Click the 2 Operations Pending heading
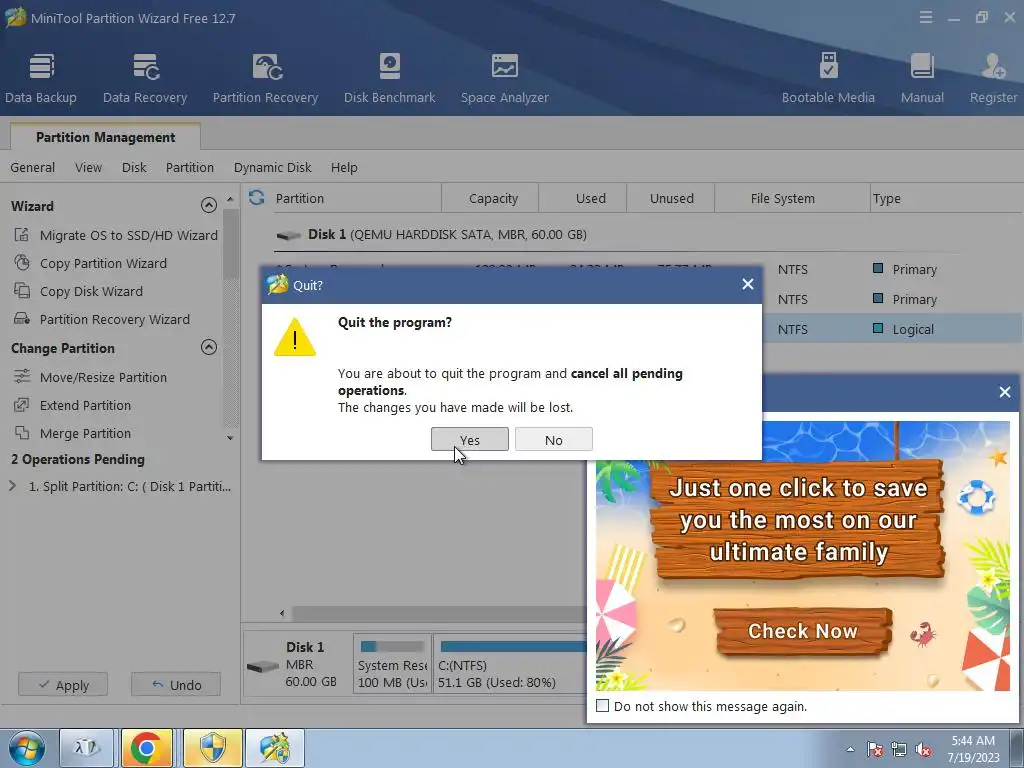This screenshot has height=768, width=1024. coord(78,459)
